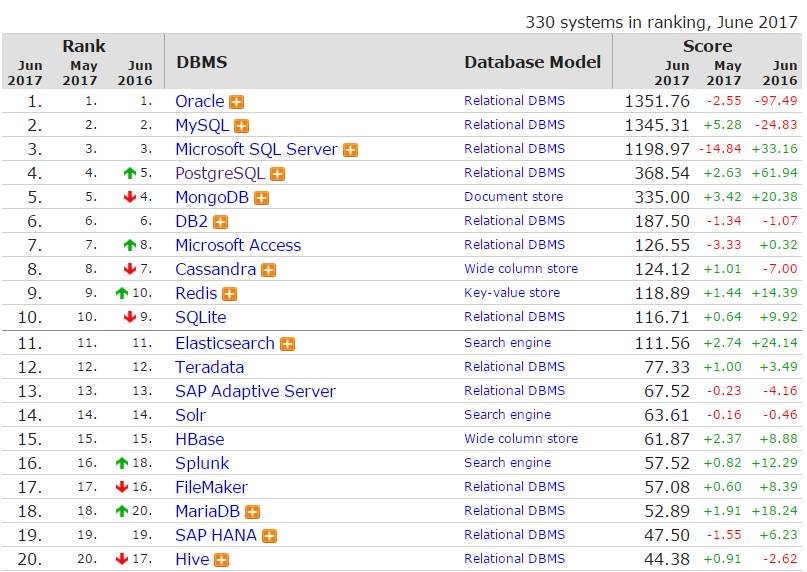
Task: Click the plus icon next to Cassandra
Action: pyautogui.click(x=268, y=270)
